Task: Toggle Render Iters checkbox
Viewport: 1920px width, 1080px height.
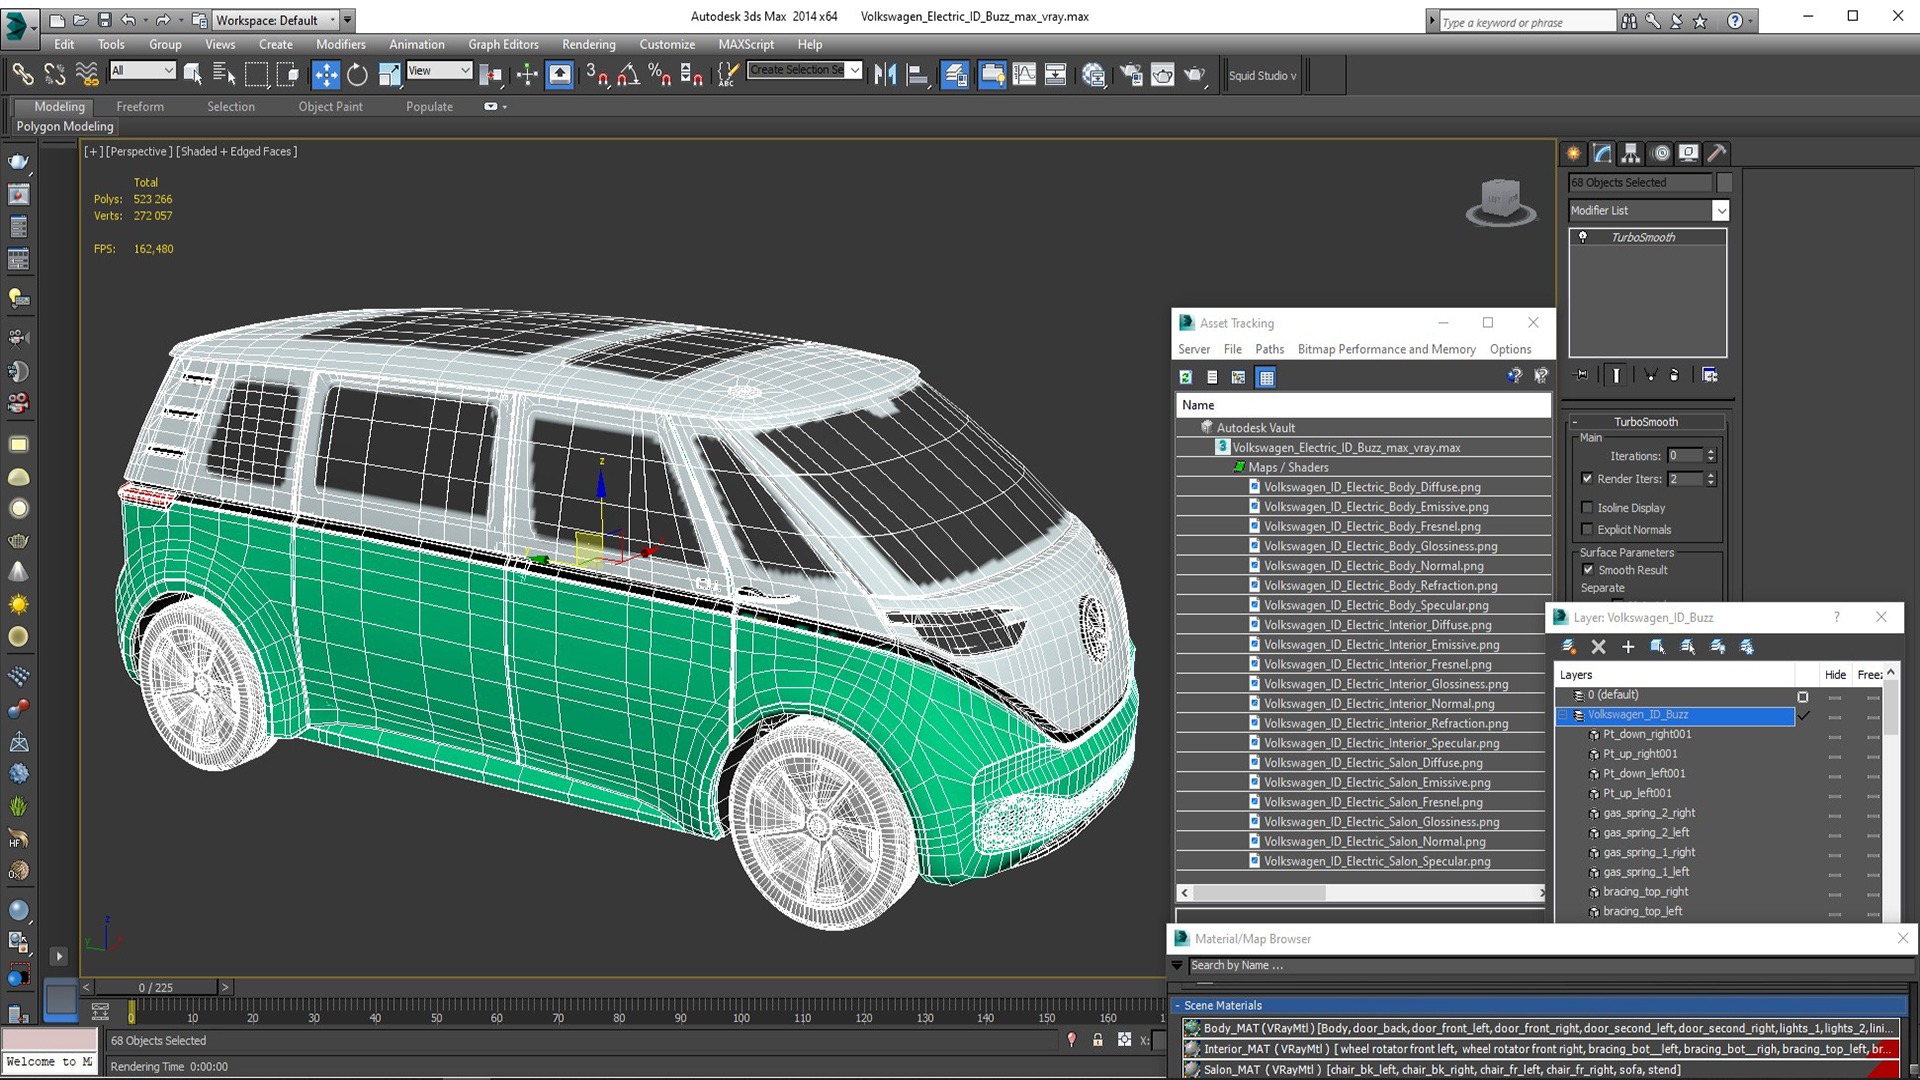Action: [1587, 479]
